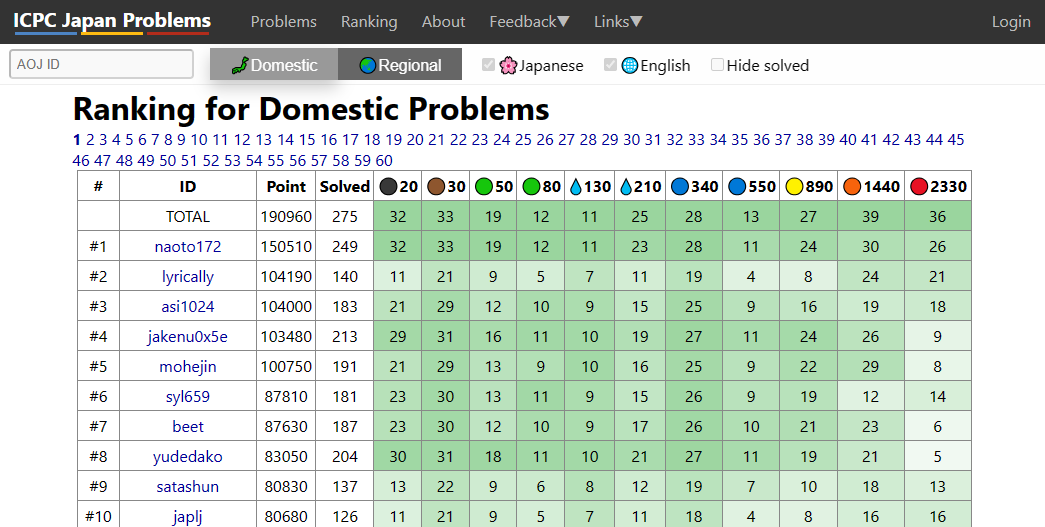Go to ranking page 25
Screen dimensions: 1045x527
[x=523, y=139]
